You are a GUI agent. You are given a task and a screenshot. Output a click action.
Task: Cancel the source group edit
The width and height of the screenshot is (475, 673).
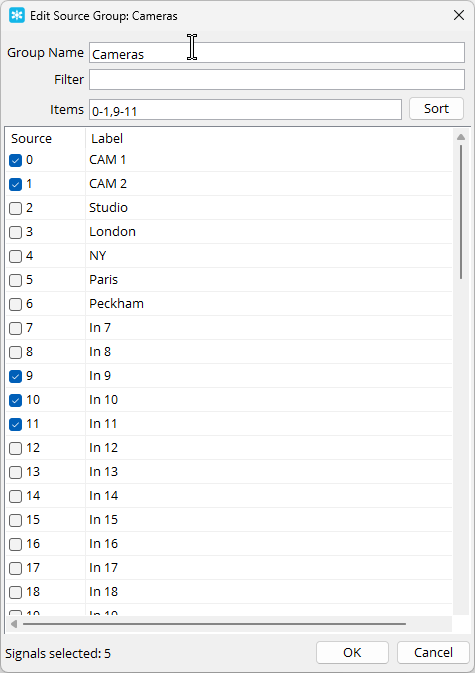[x=433, y=652]
